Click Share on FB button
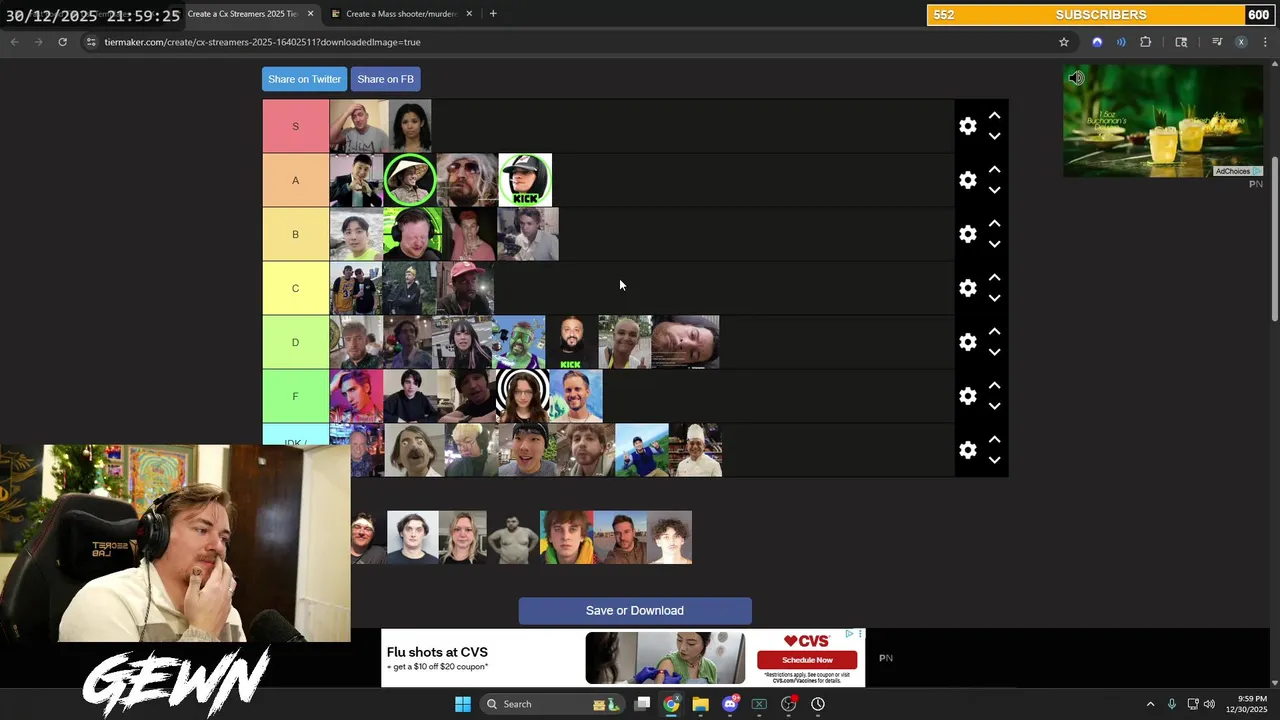This screenshot has width=1280, height=720. coord(385,79)
